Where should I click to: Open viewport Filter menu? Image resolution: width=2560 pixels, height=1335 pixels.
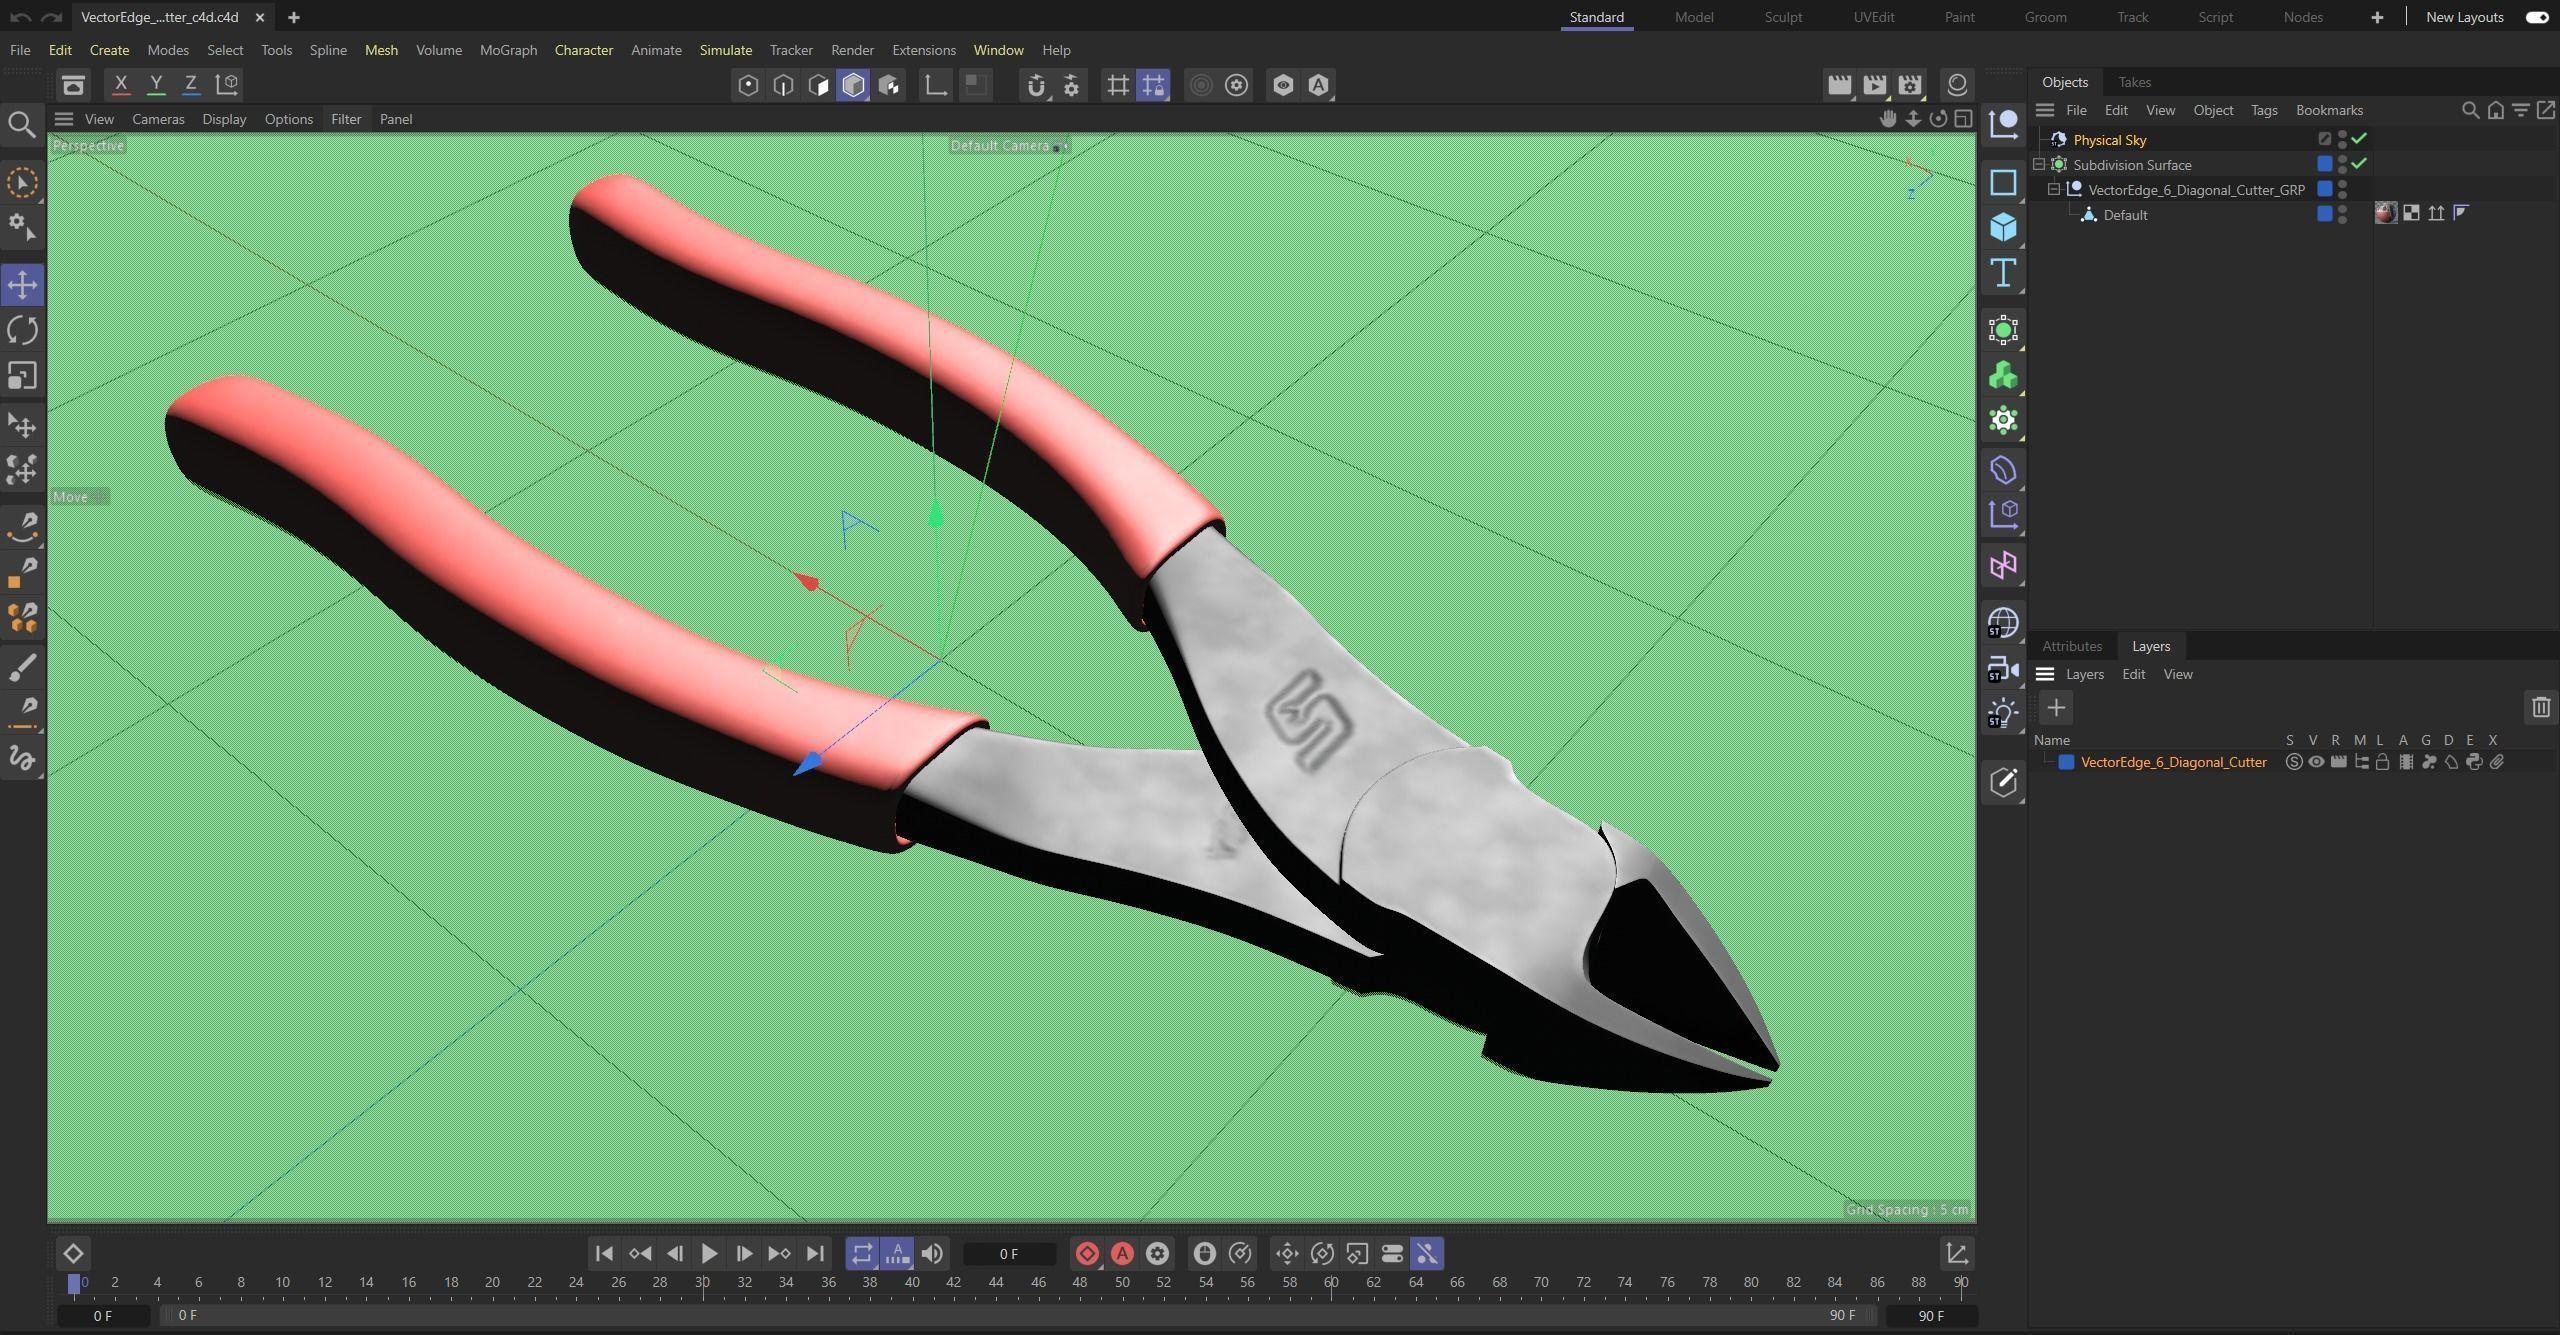(346, 119)
